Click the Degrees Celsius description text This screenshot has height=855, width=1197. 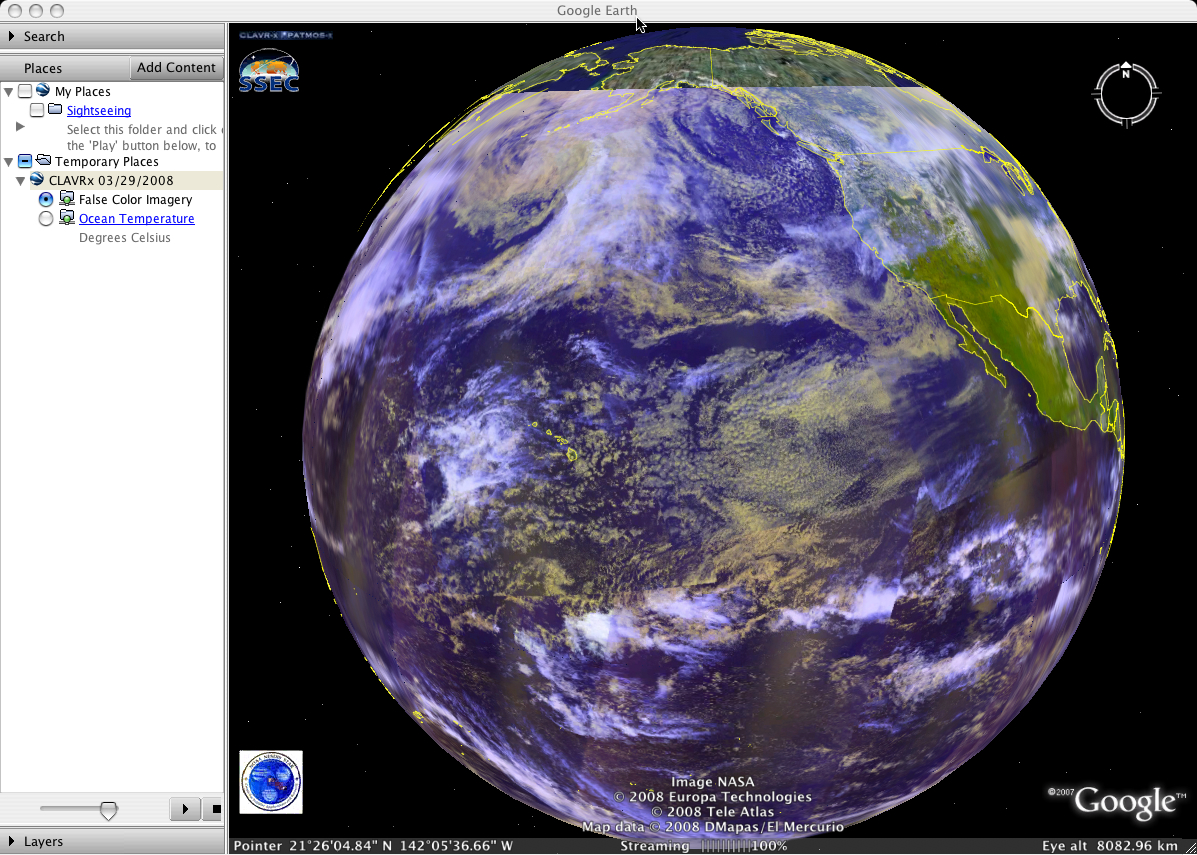point(124,238)
